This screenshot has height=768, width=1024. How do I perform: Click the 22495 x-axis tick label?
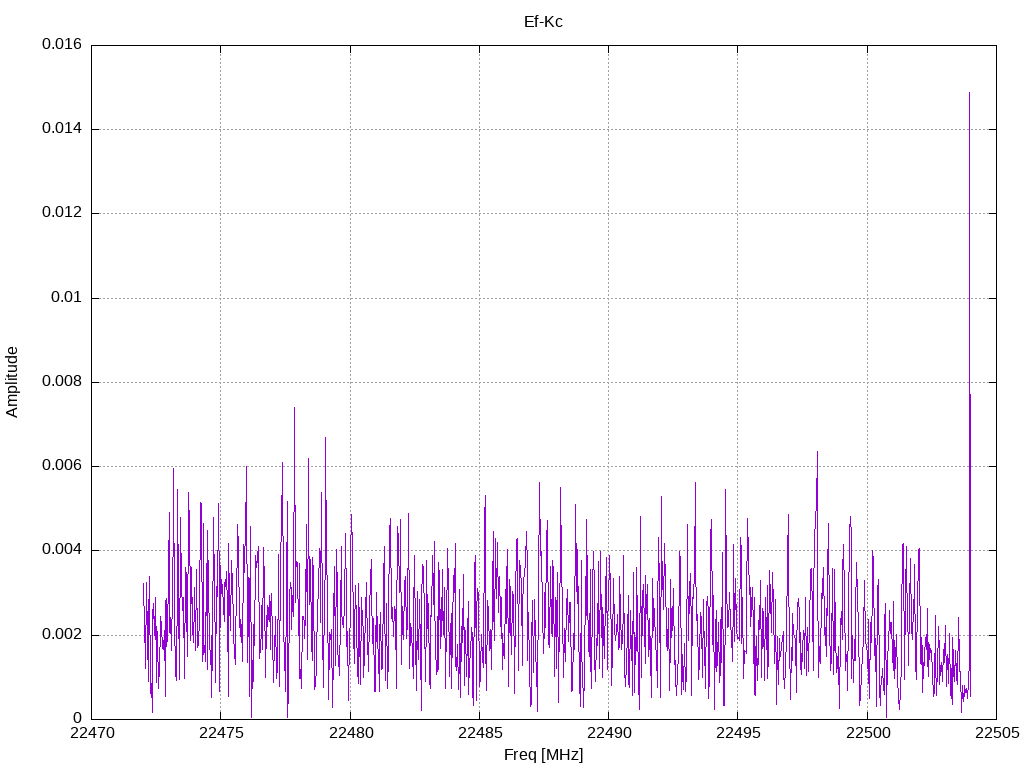[x=737, y=733]
